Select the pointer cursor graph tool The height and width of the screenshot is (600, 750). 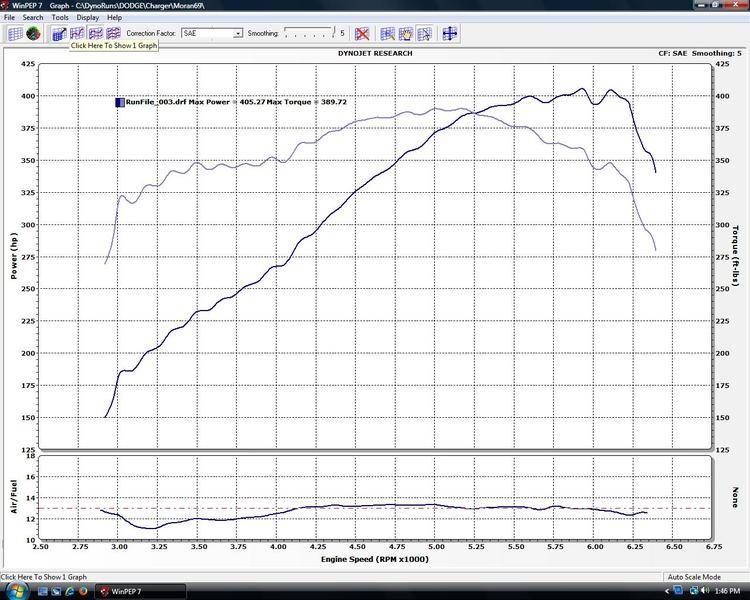pyautogui.click(x=424, y=33)
